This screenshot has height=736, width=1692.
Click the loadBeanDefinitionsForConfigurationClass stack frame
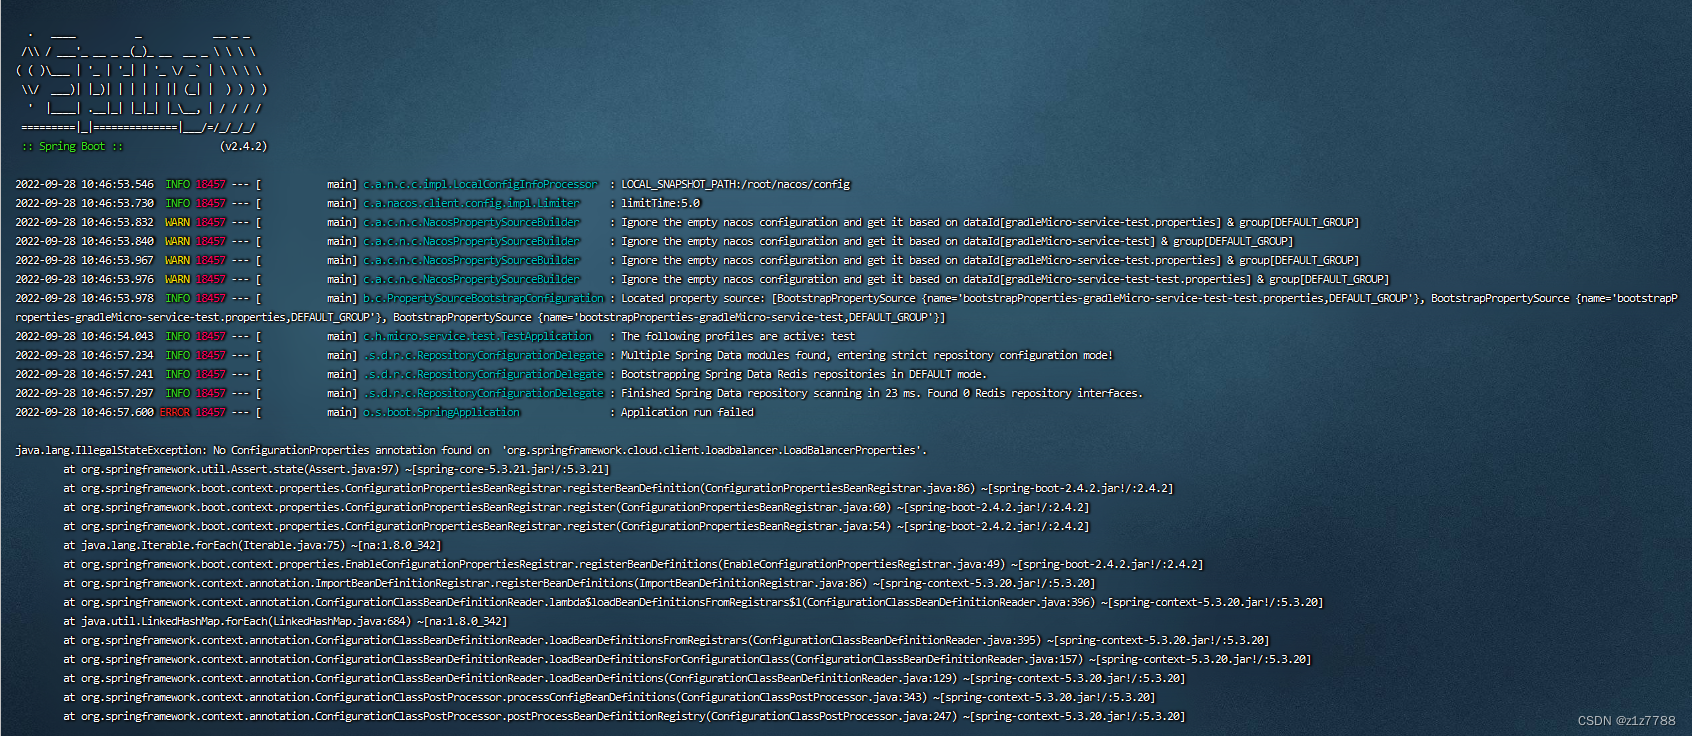(687, 659)
